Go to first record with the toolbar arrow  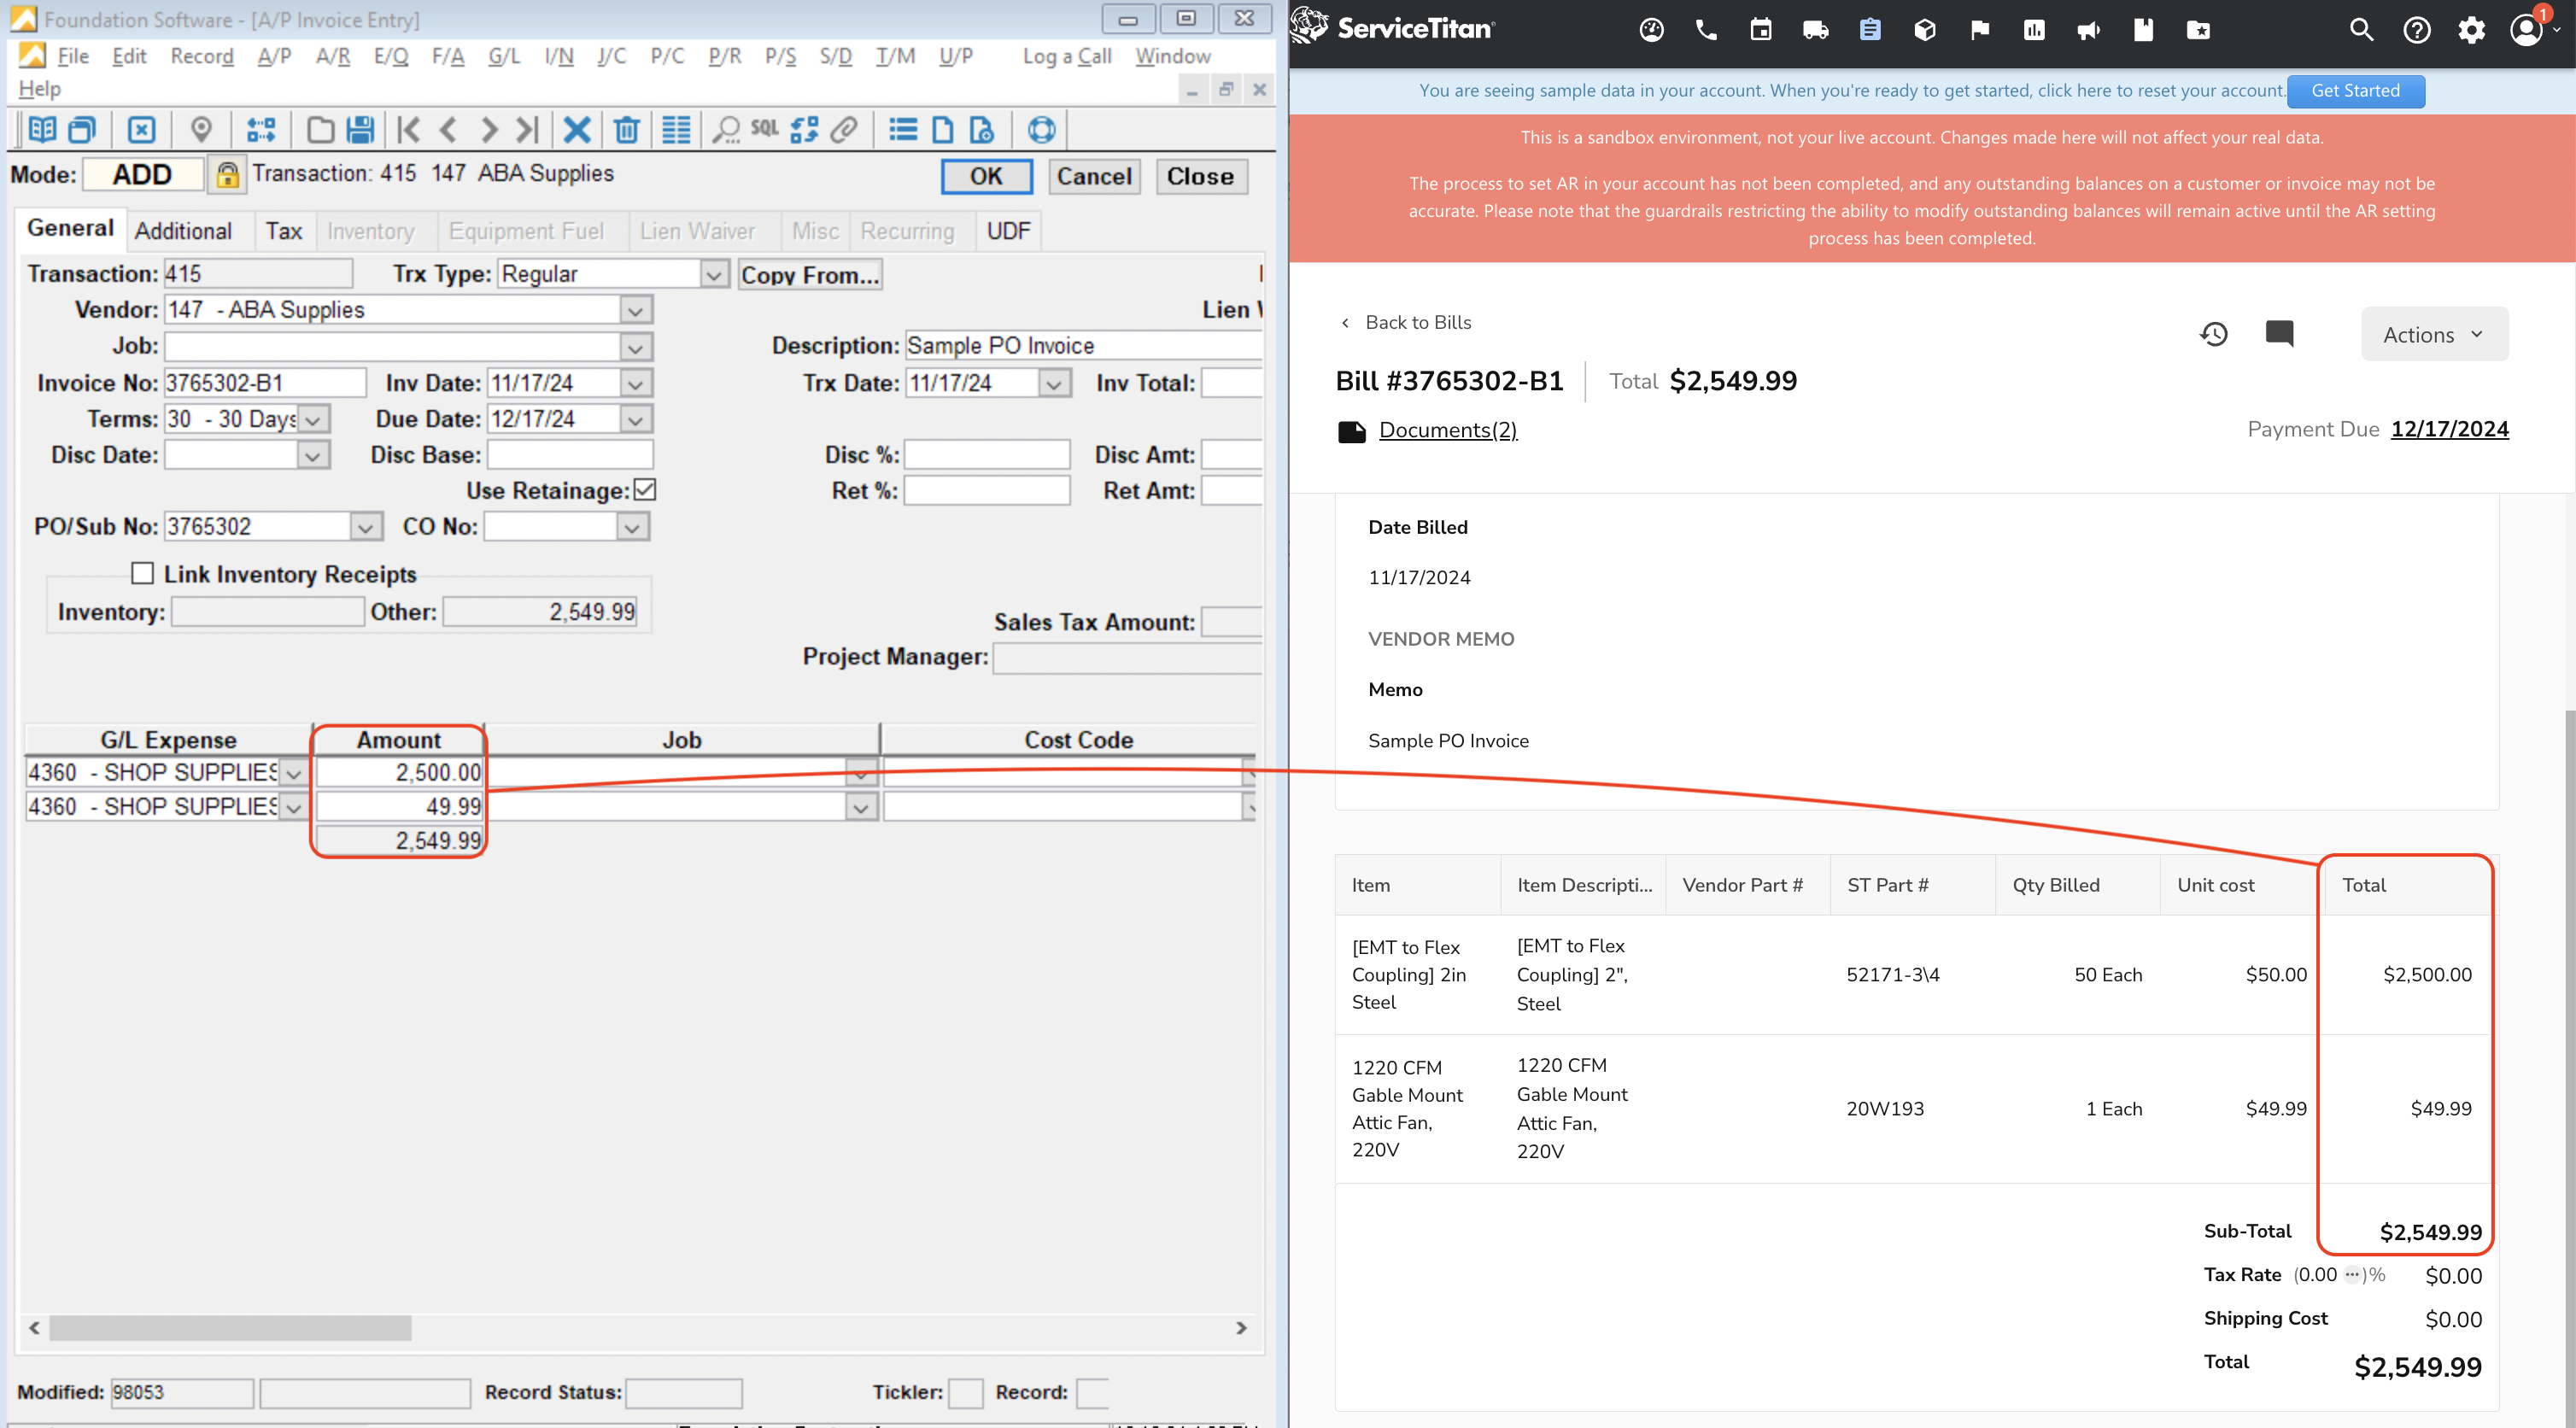click(x=408, y=130)
